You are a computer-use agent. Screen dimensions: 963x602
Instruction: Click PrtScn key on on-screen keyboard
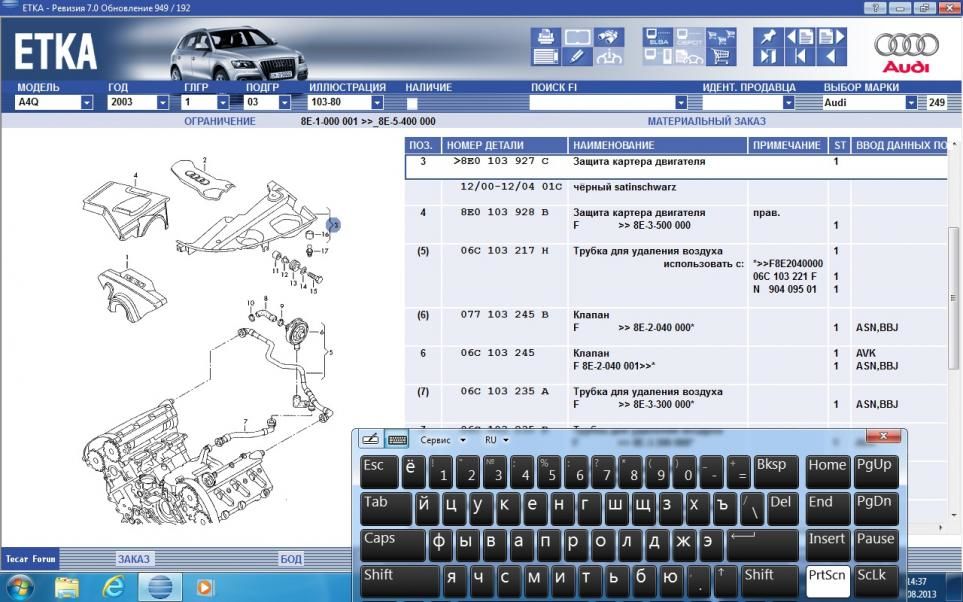tap(827, 580)
